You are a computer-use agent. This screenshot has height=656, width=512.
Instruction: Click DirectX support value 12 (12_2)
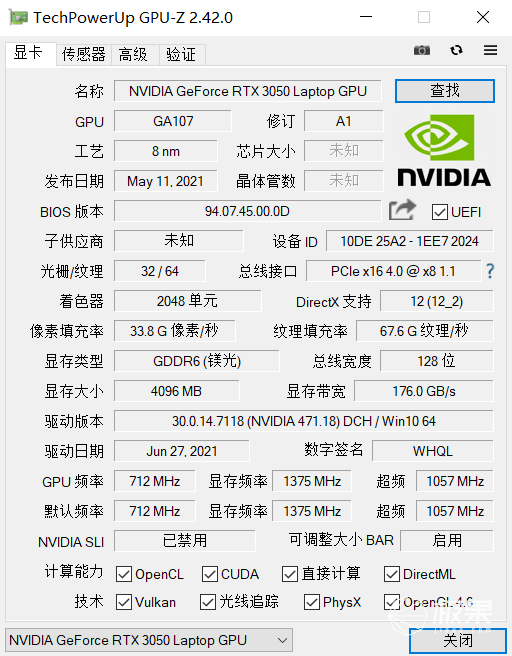[437, 301]
